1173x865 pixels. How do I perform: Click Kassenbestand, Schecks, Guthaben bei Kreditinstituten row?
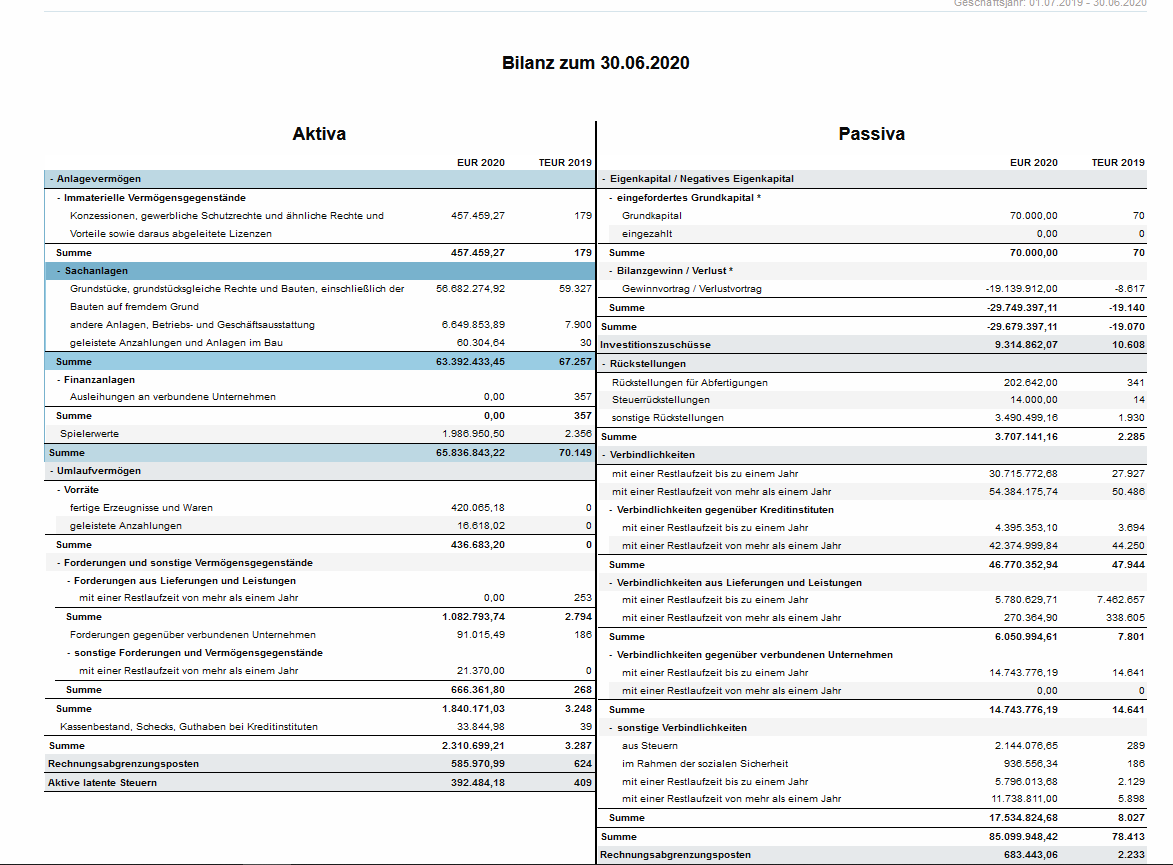[319, 727]
